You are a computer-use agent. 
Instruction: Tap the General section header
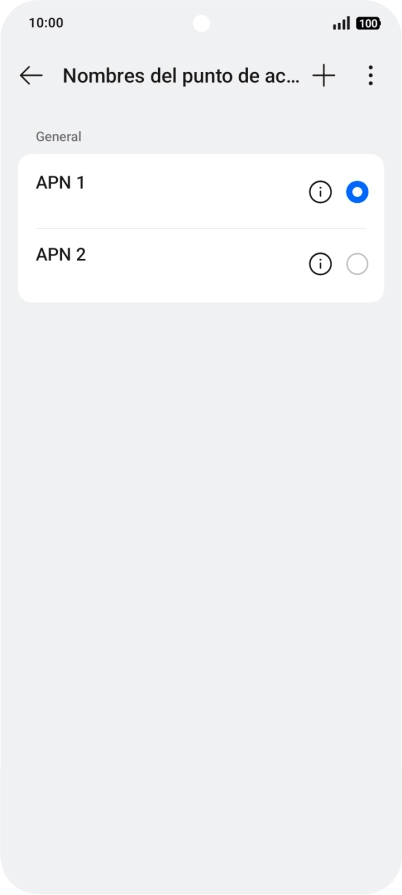59,136
